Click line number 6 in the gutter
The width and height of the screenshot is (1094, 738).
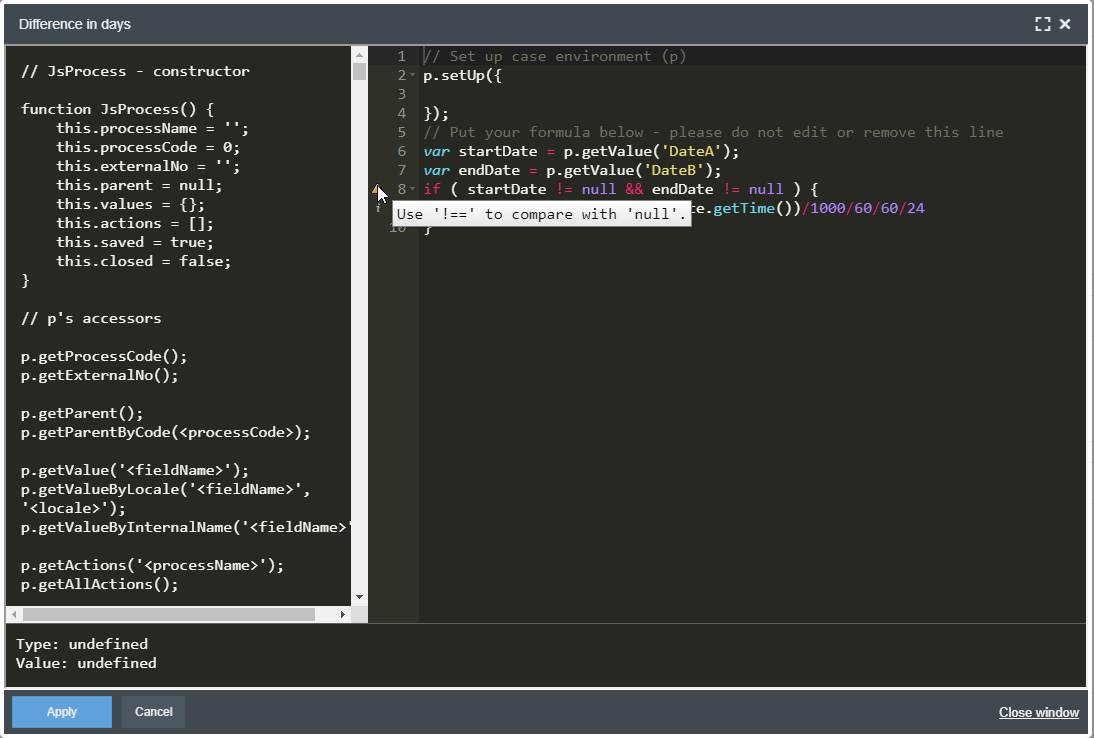pos(401,151)
